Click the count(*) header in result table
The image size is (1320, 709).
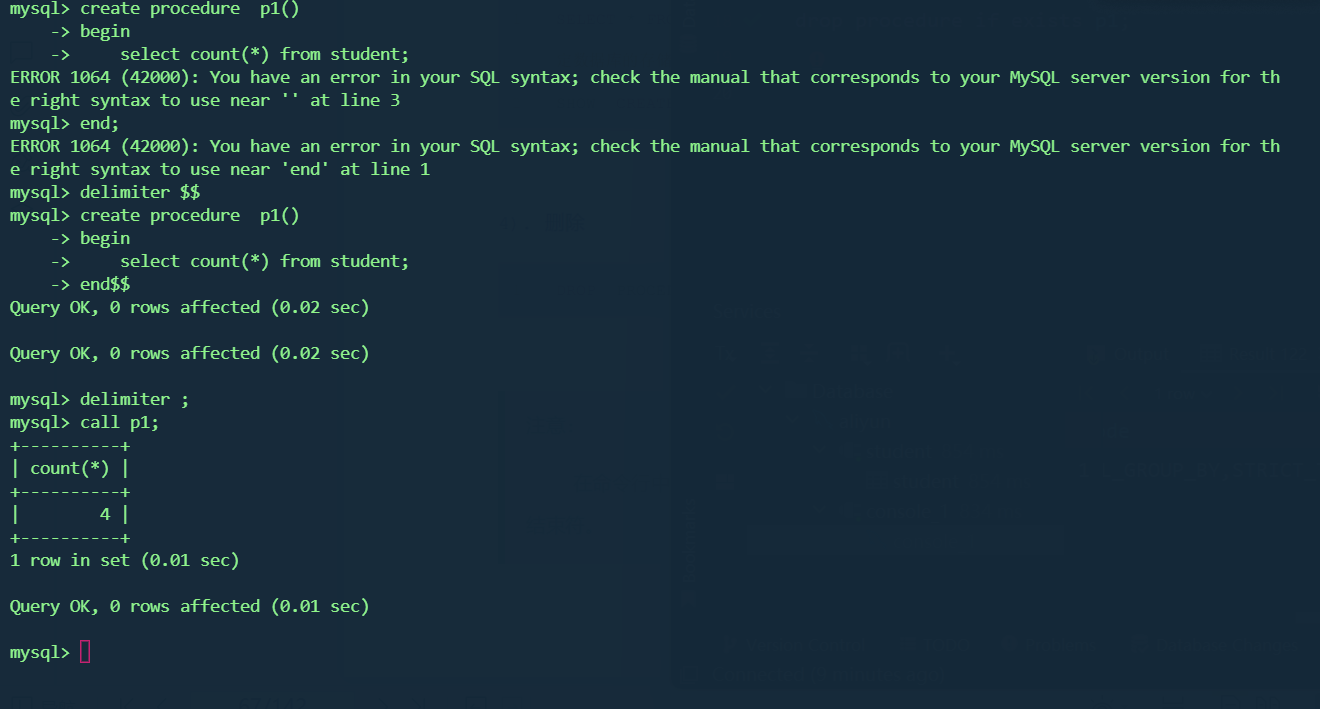point(69,468)
